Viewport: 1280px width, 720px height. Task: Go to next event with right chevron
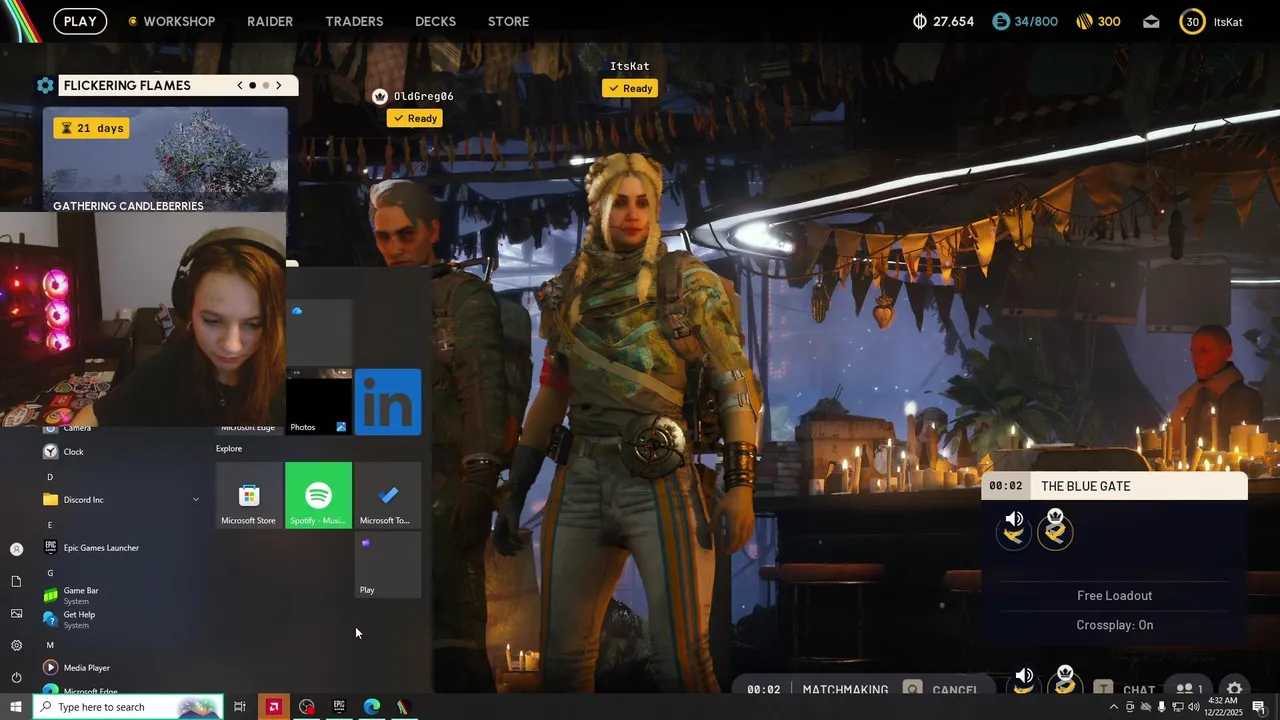pos(278,86)
